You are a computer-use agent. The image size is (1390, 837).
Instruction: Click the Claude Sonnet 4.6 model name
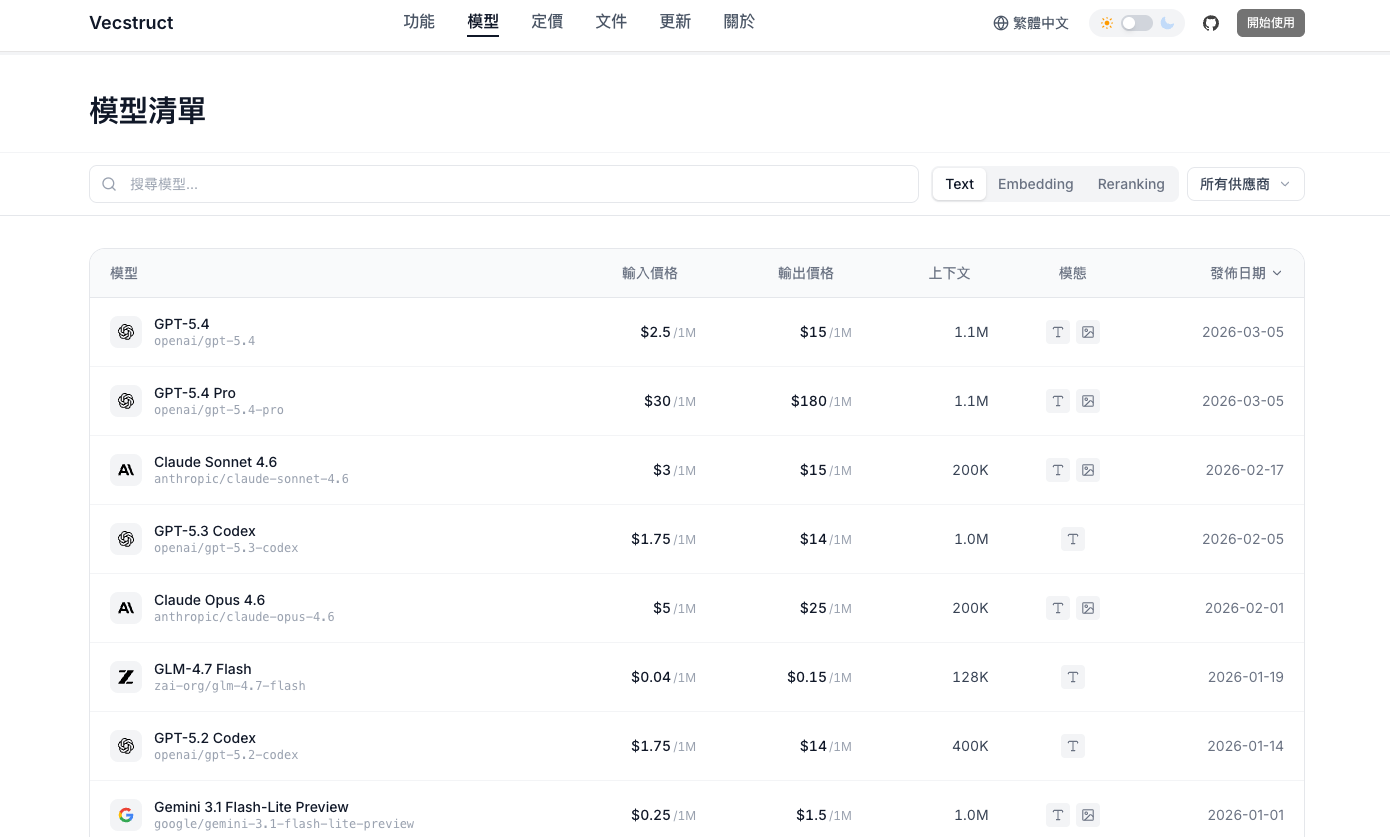(215, 462)
